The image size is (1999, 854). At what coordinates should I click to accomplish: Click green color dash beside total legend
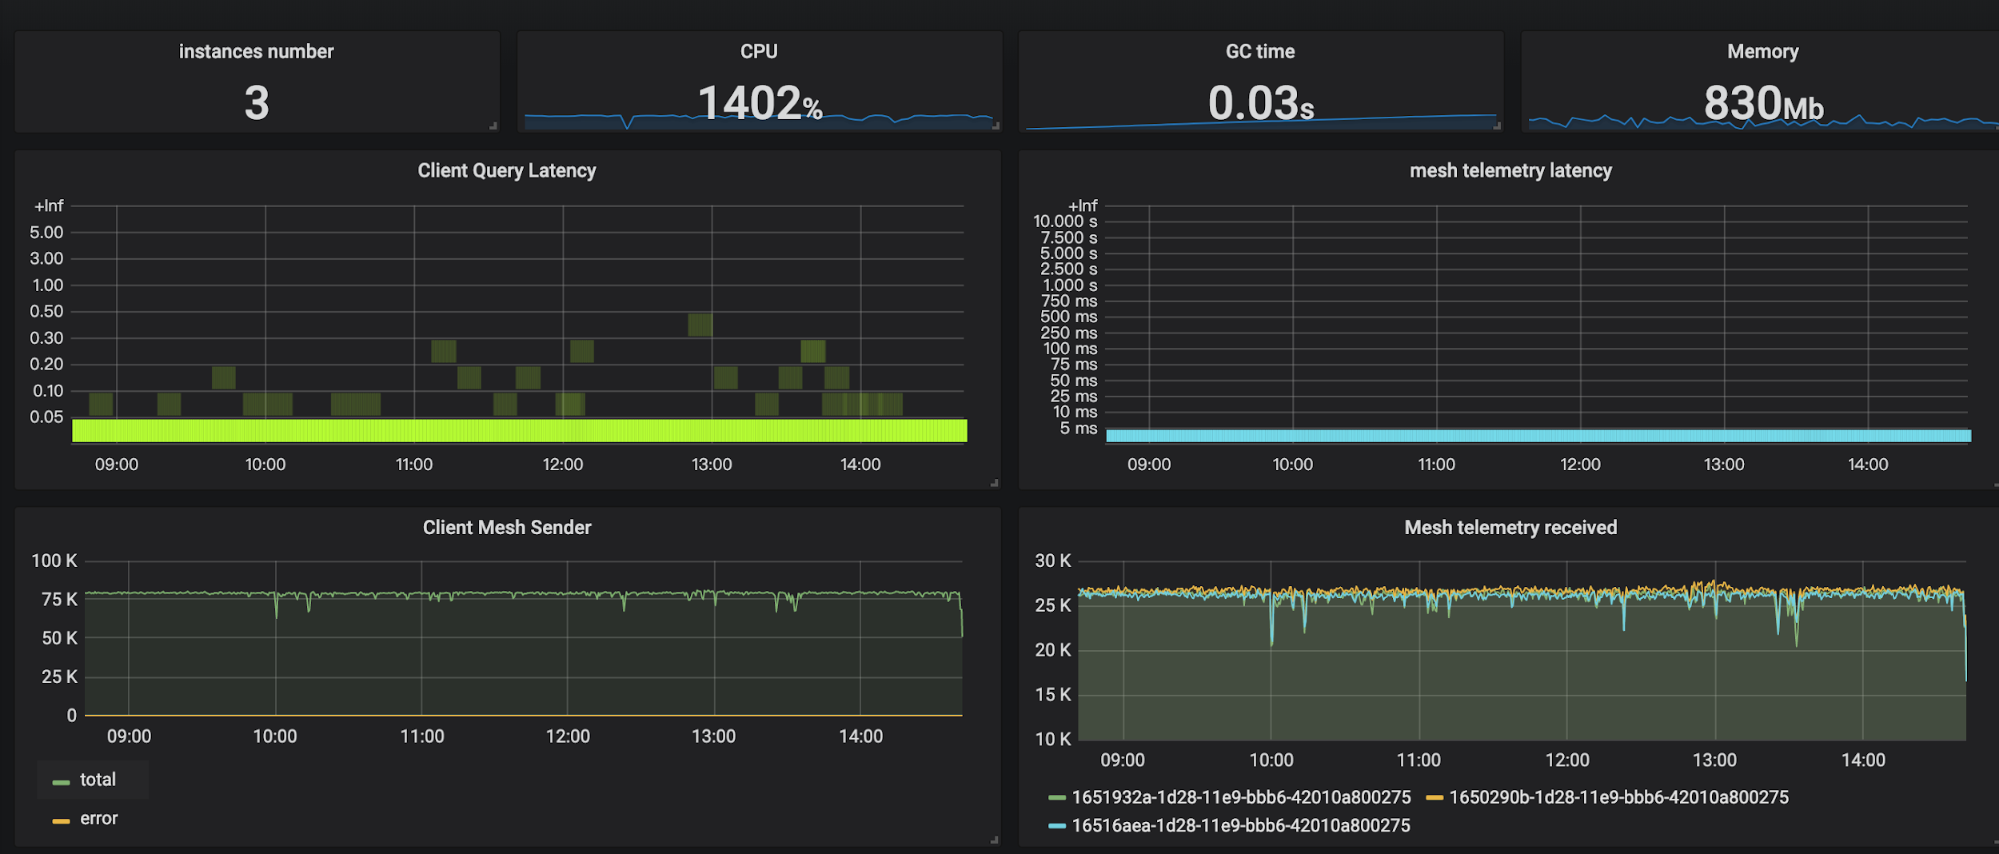click(x=61, y=782)
